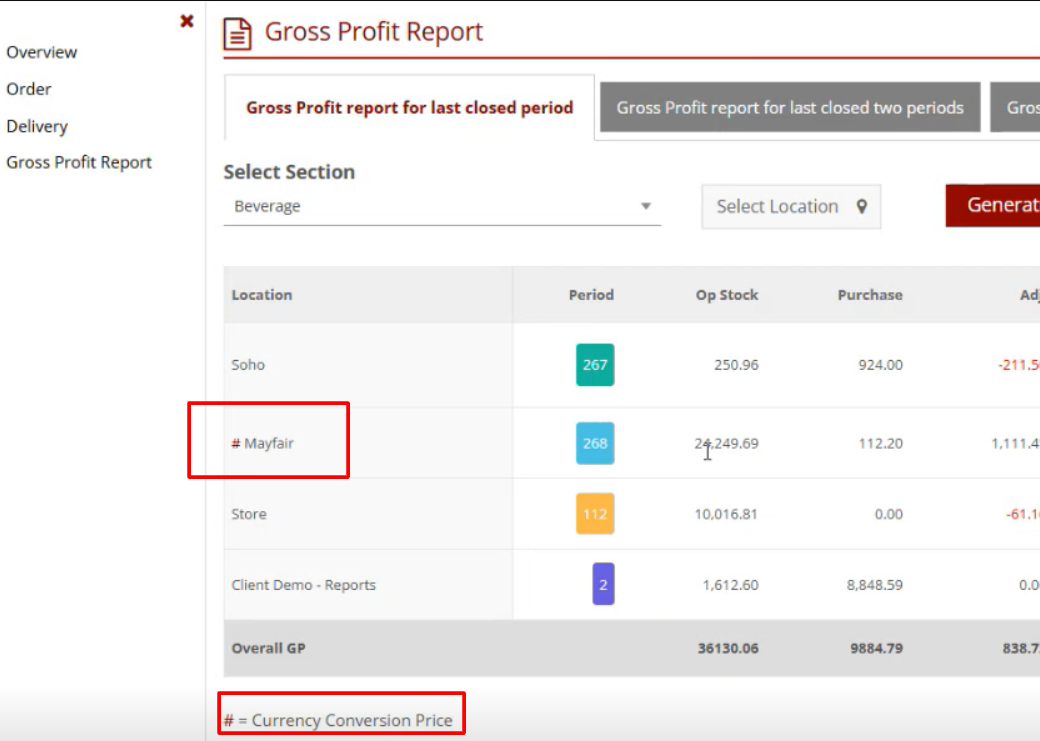This screenshot has height=741, width=1040.
Task: Close the sidebar with red X icon
Action: point(186,21)
